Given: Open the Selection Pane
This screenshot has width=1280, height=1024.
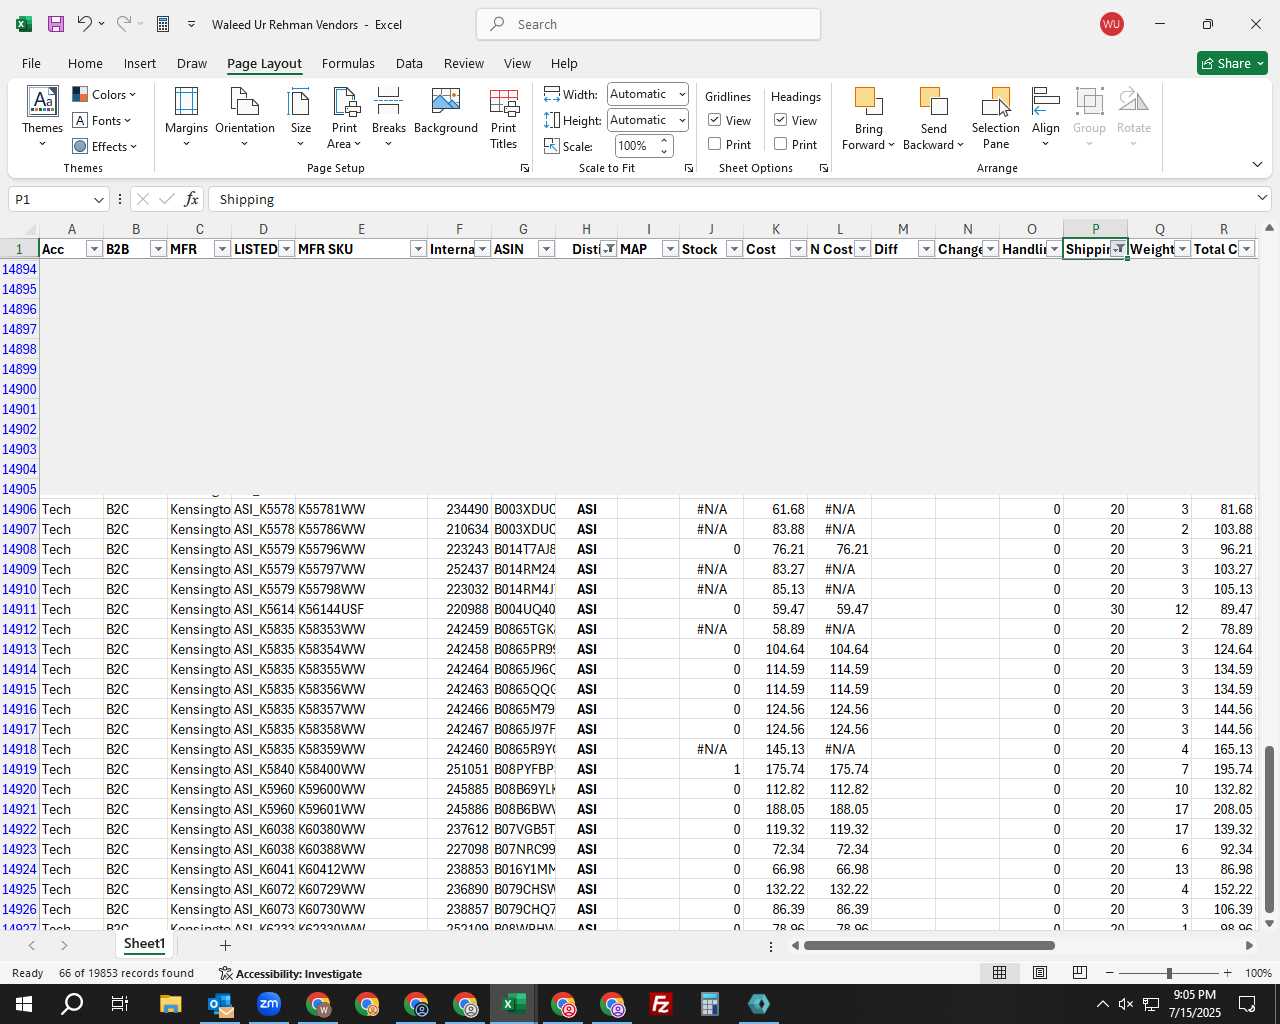Looking at the screenshot, I should pyautogui.click(x=996, y=118).
